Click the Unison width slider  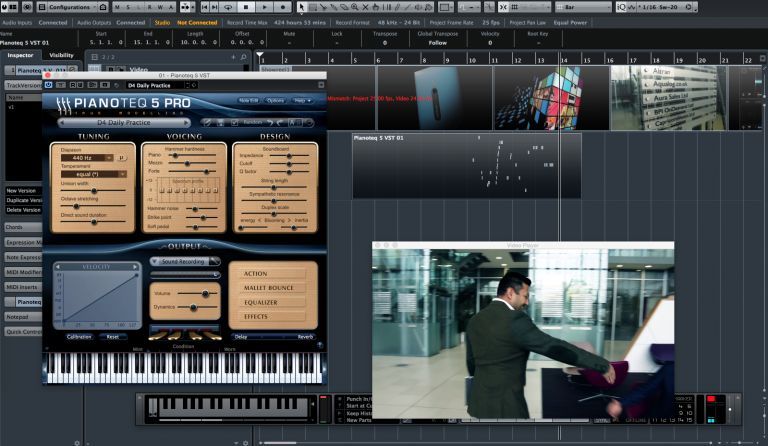click(x=93, y=191)
